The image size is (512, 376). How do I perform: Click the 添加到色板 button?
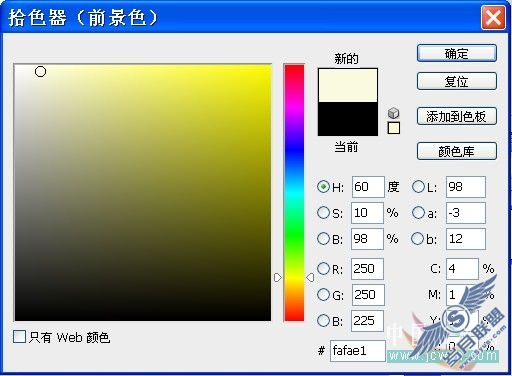click(457, 116)
